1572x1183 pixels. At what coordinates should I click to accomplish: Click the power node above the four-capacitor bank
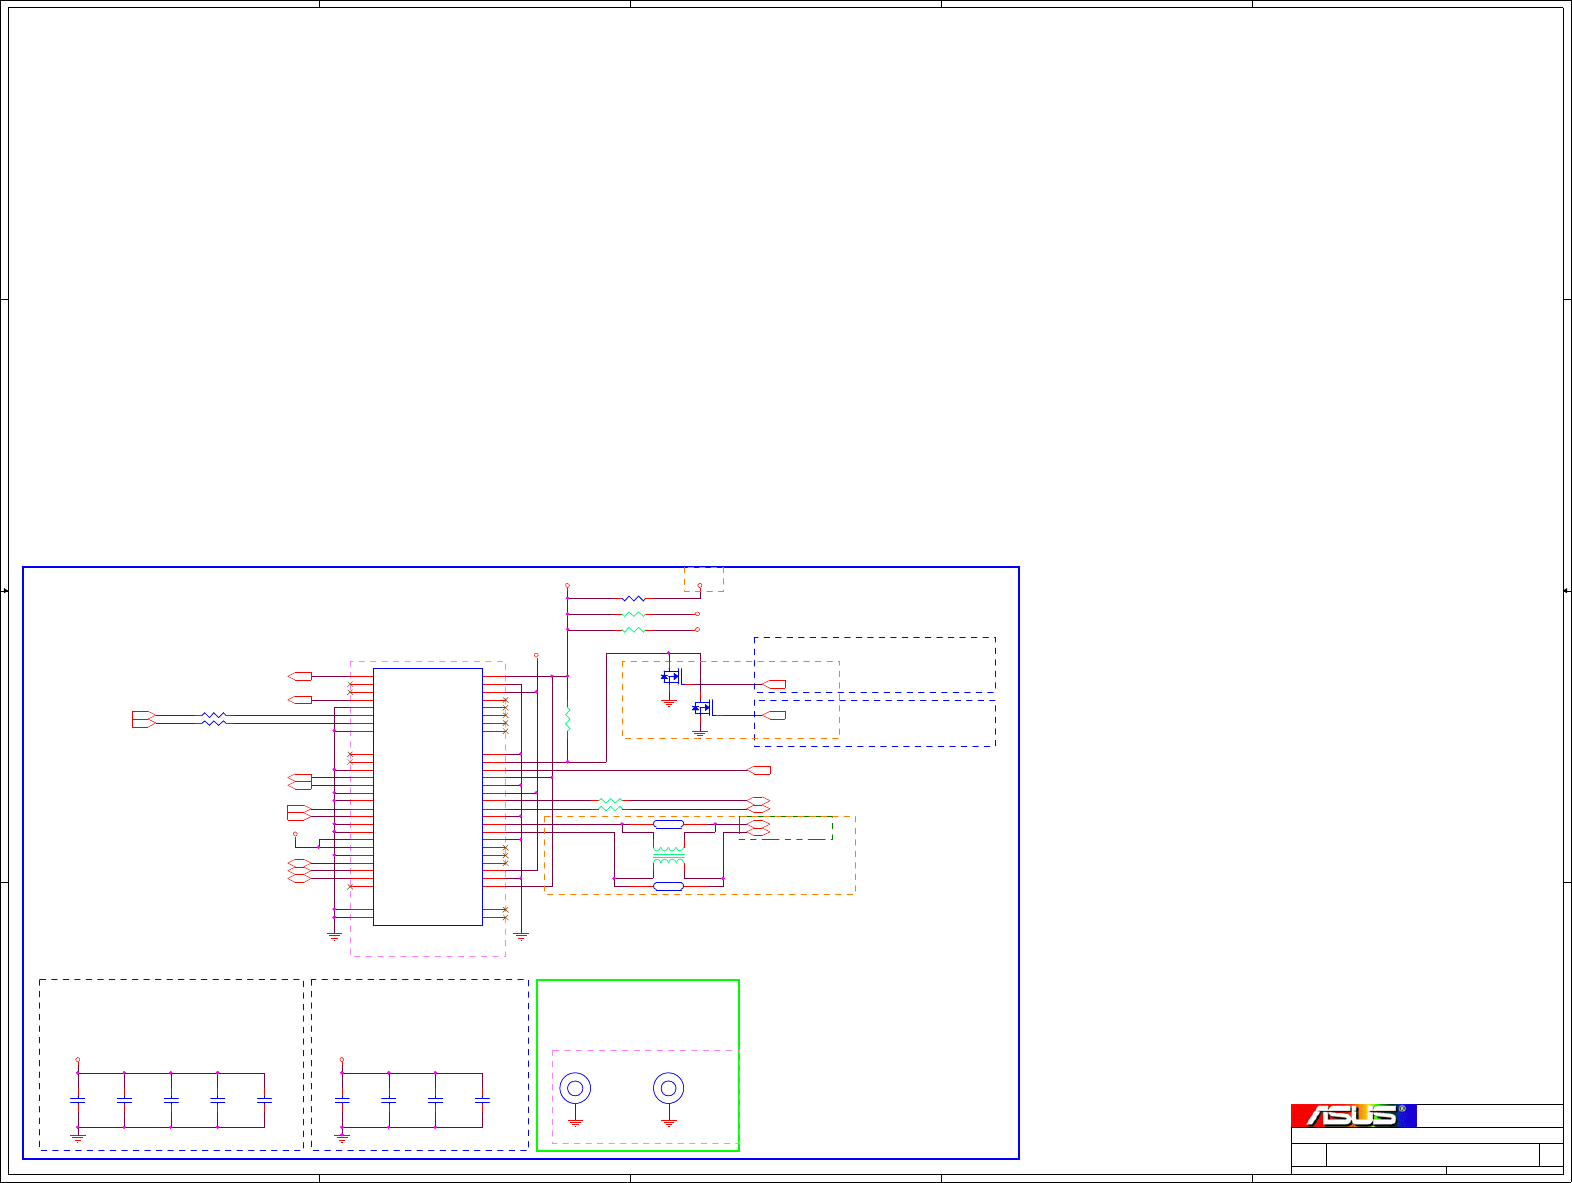tap(342, 1059)
